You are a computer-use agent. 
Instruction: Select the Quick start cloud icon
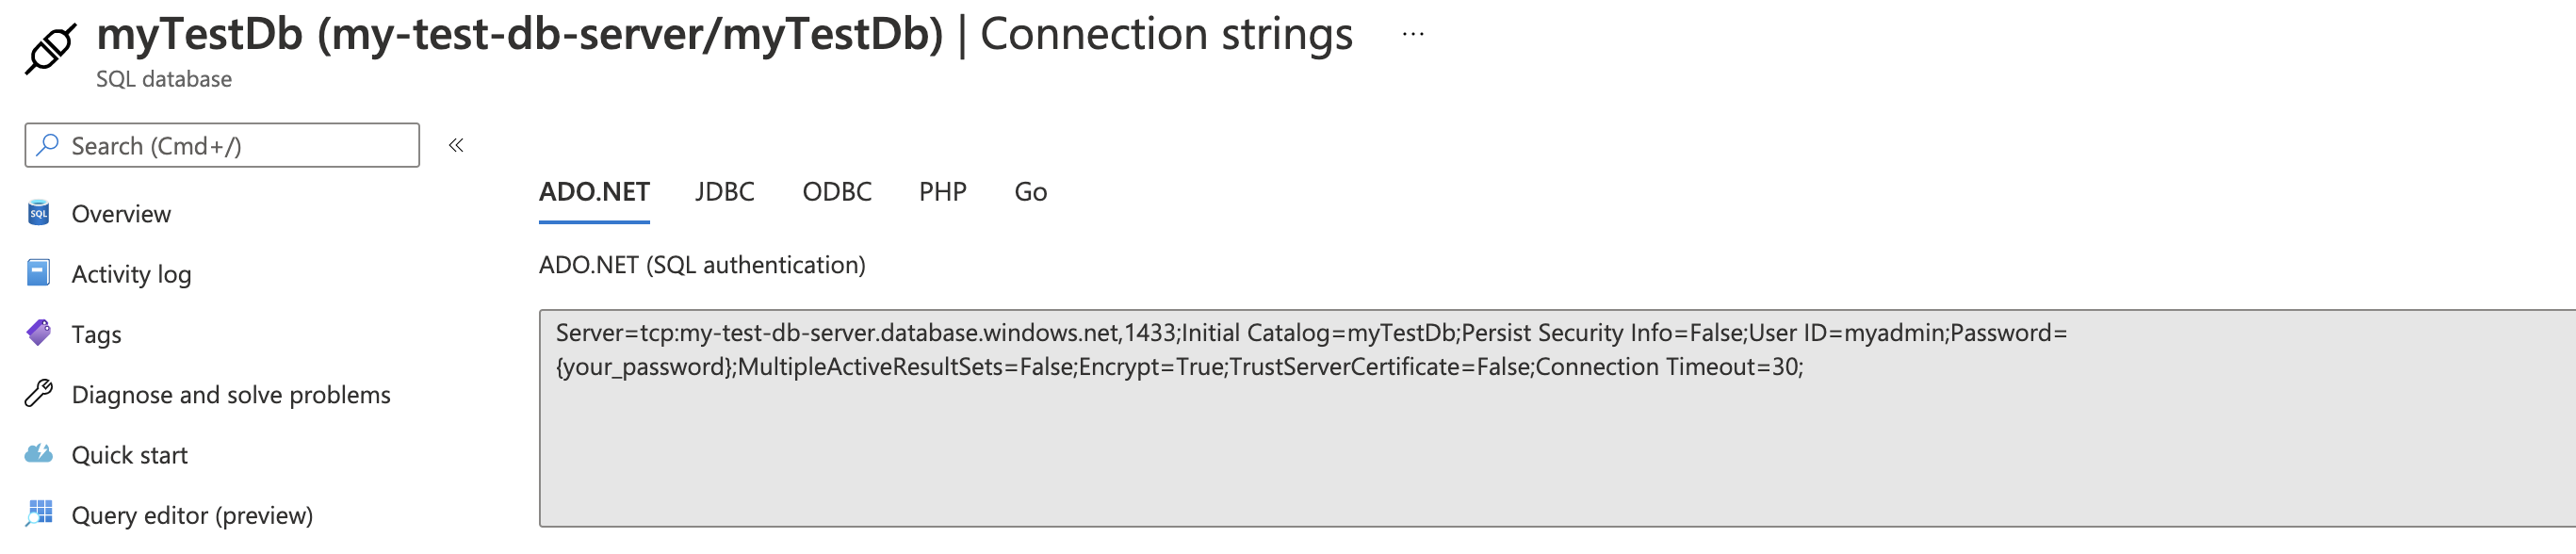click(x=38, y=454)
